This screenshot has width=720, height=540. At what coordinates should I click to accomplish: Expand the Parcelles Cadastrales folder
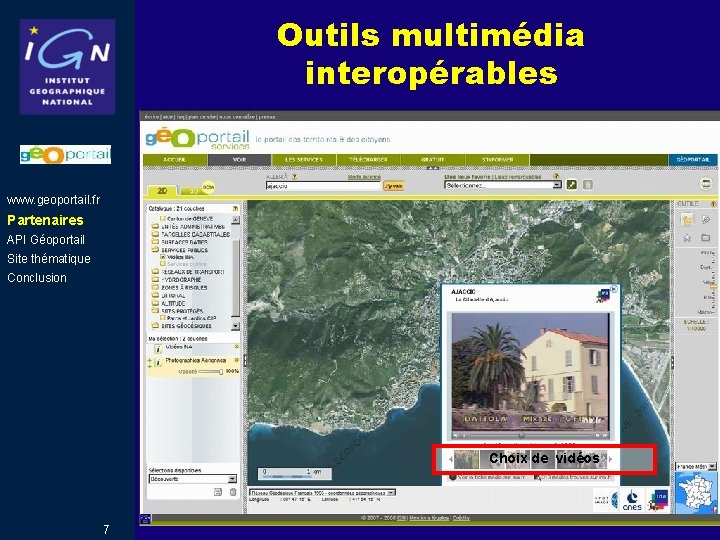[155, 234]
